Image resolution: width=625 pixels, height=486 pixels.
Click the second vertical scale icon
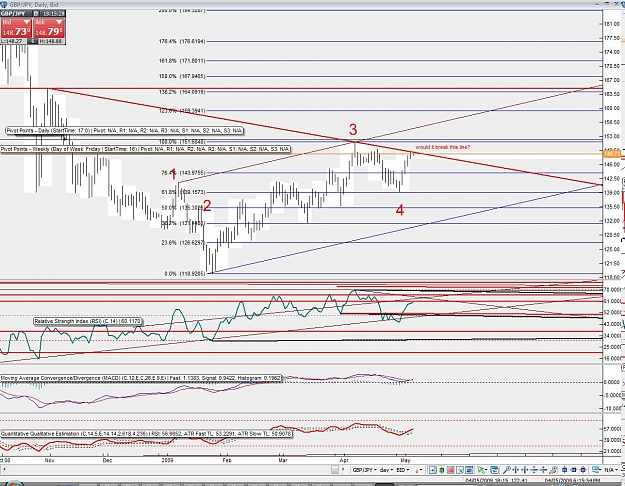tap(543, 470)
